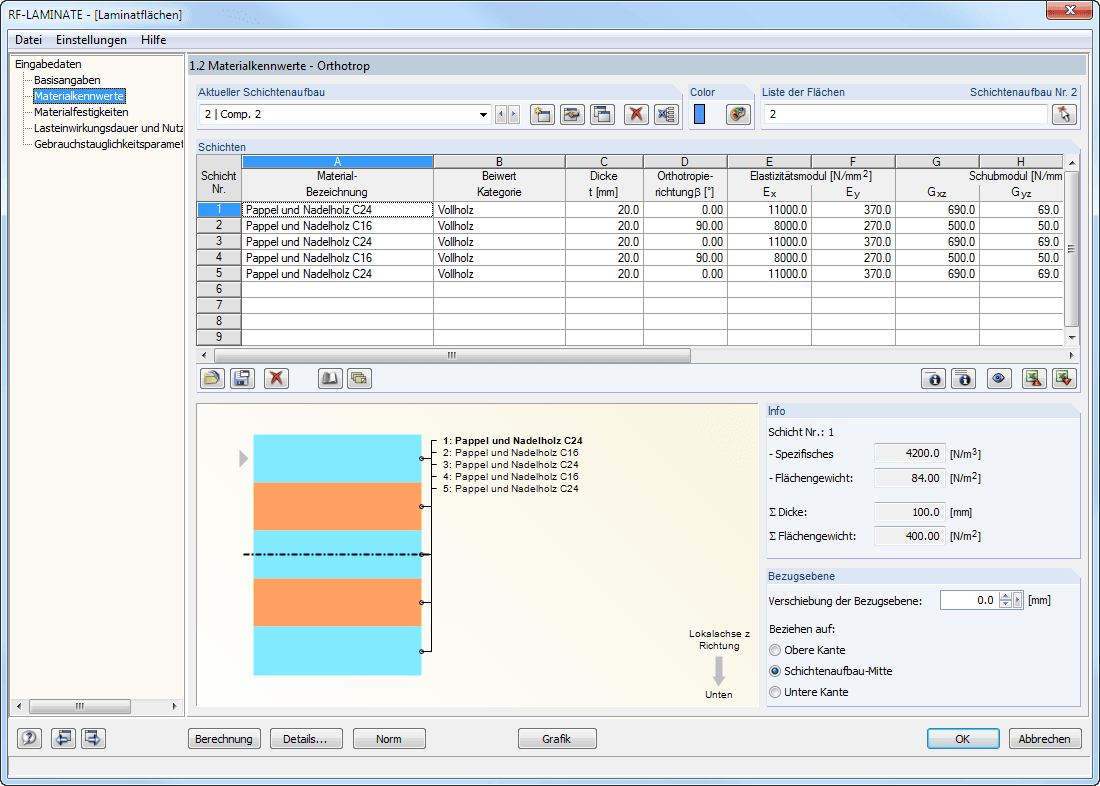Screen dimensions: 1100x786
Task: Click the blue Color swatch
Action: pos(699,114)
